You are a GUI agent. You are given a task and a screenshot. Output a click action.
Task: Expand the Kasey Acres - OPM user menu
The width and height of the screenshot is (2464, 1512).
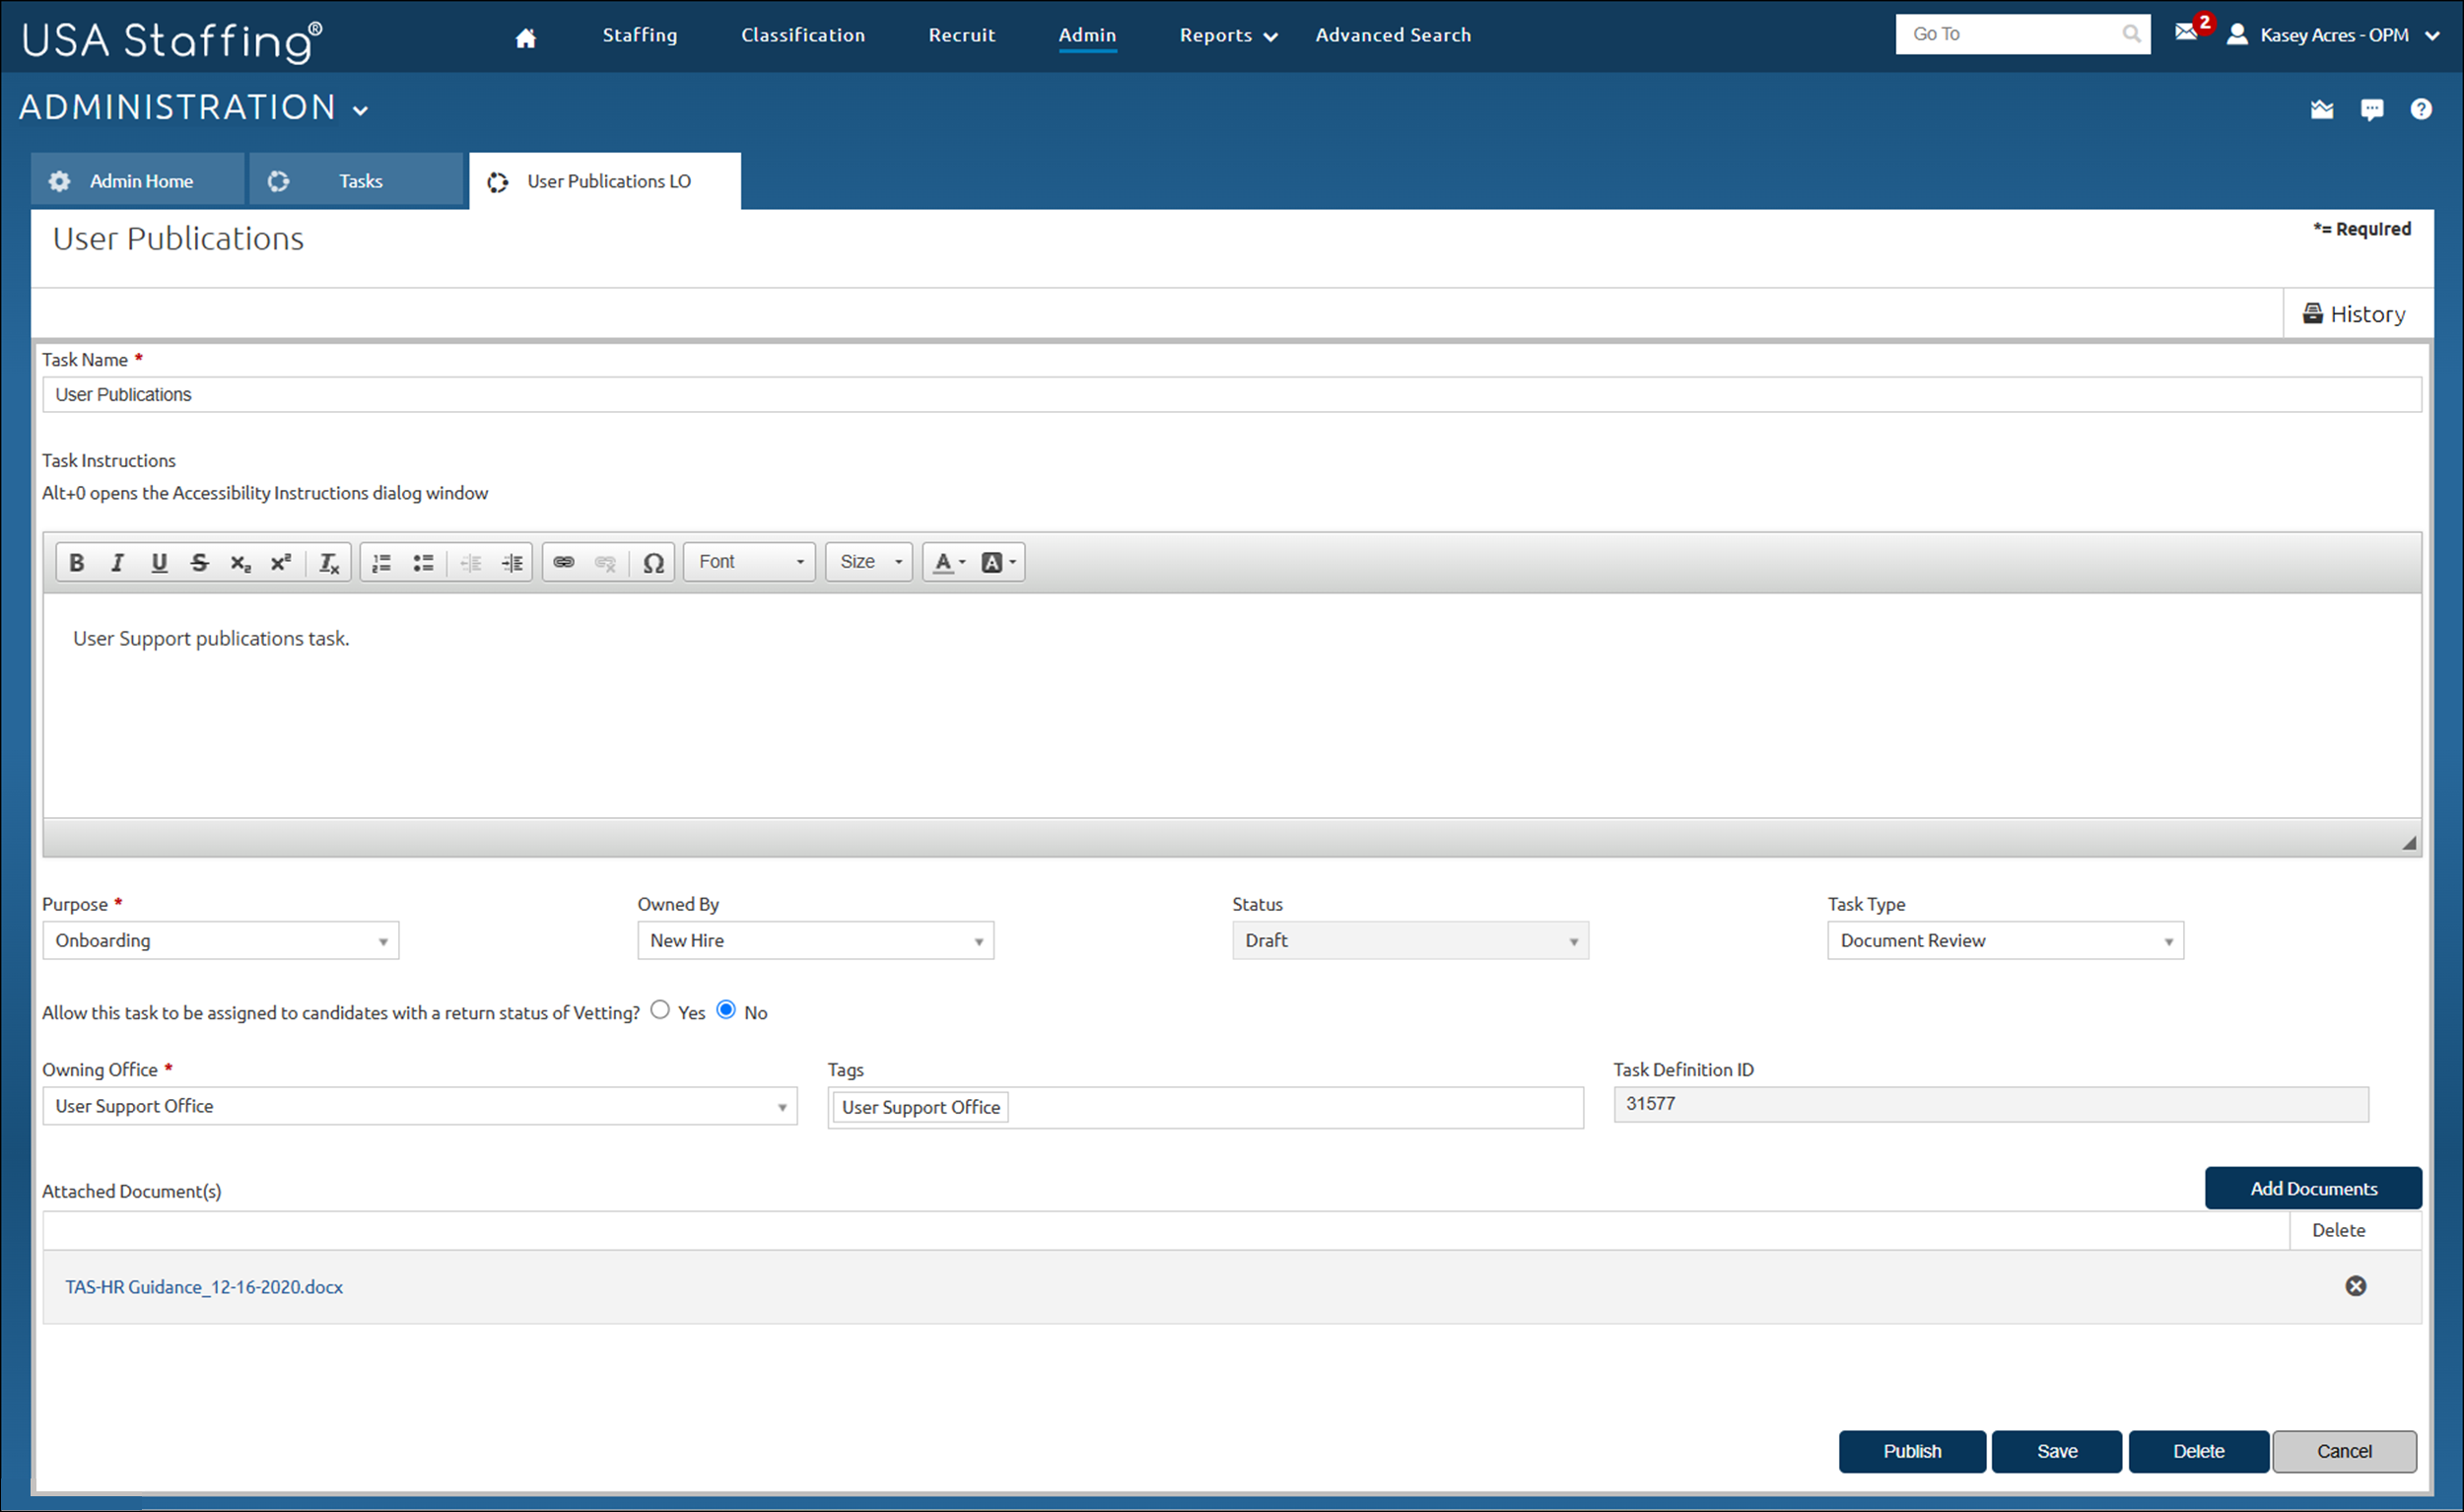tap(2432, 36)
